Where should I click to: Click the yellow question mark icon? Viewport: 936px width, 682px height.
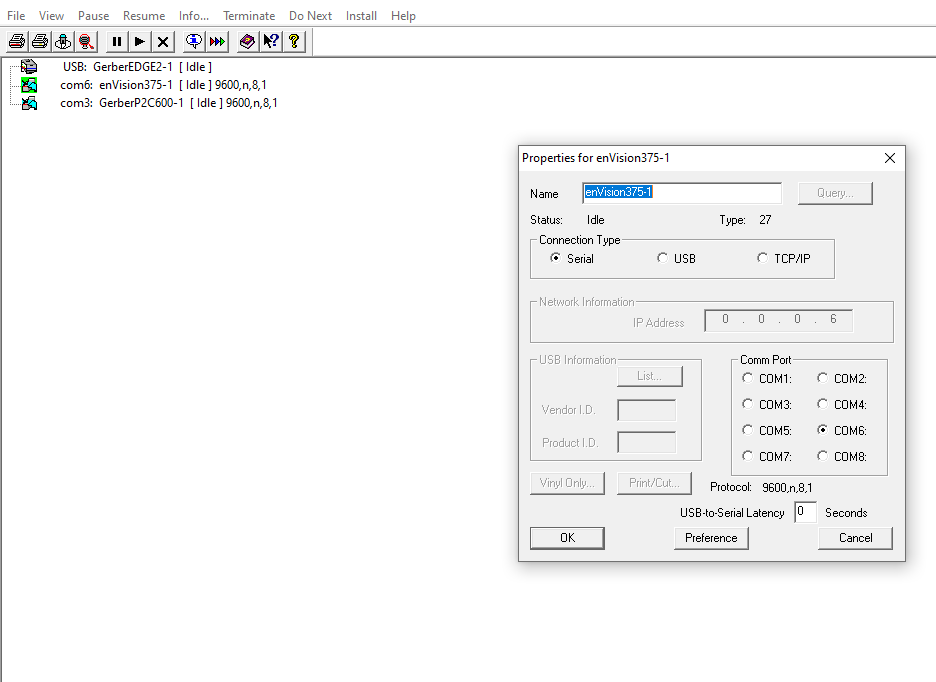click(x=294, y=41)
